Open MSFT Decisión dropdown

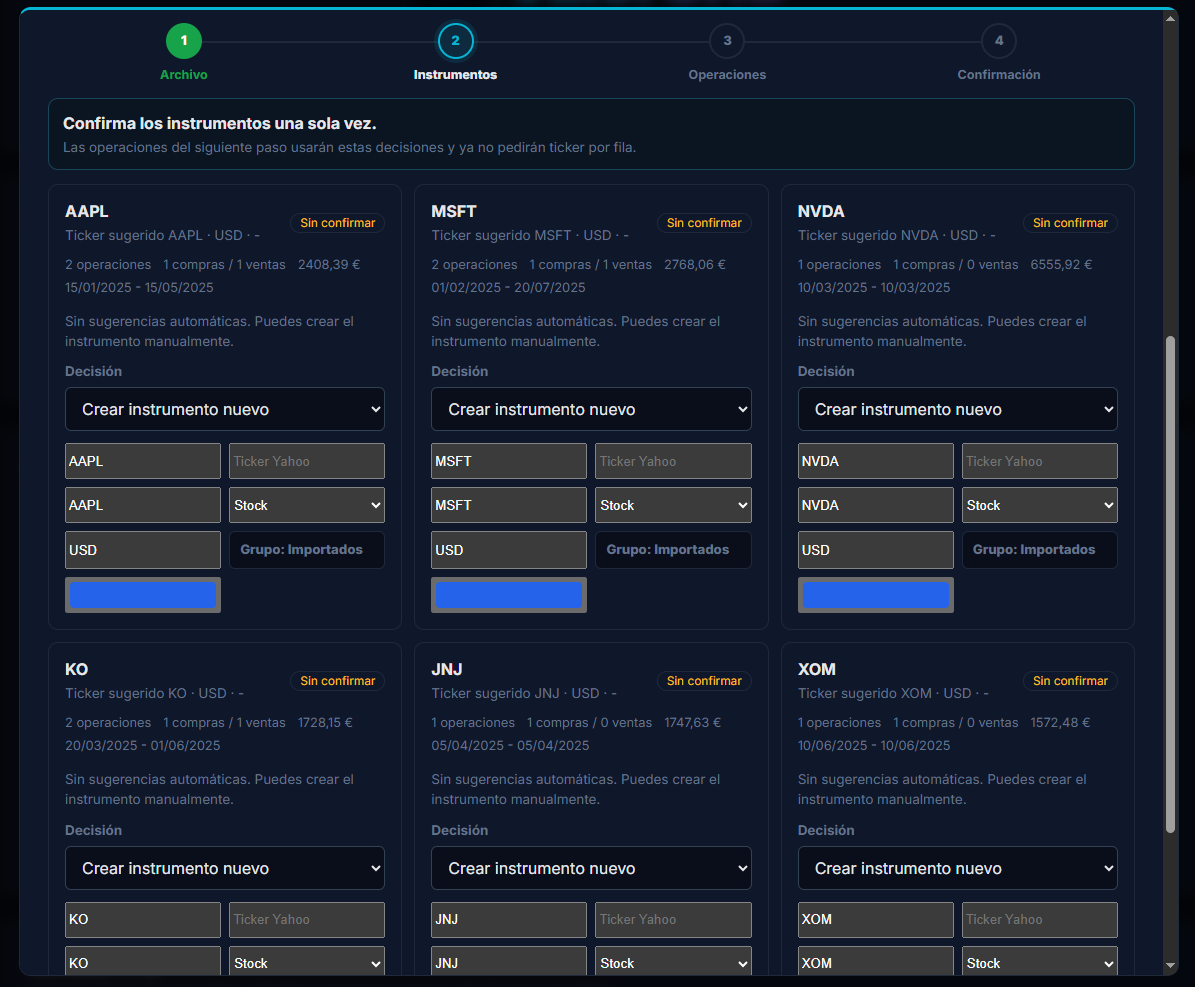point(591,409)
